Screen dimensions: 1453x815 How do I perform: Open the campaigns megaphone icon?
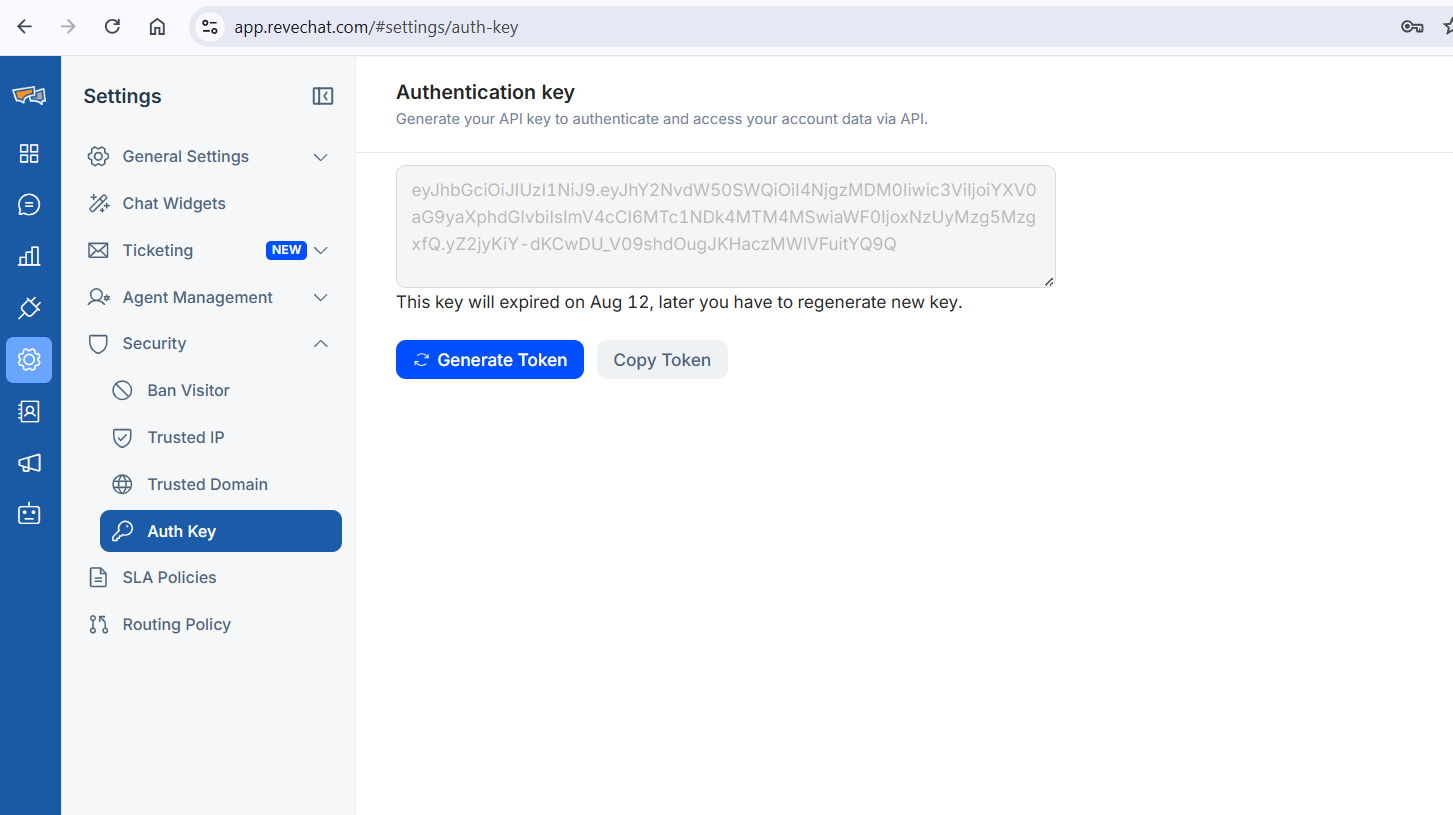pos(29,463)
